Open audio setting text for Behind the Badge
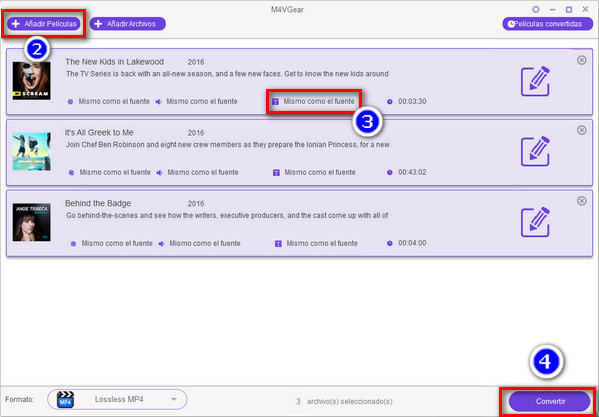The width and height of the screenshot is (599, 417). click(205, 243)
